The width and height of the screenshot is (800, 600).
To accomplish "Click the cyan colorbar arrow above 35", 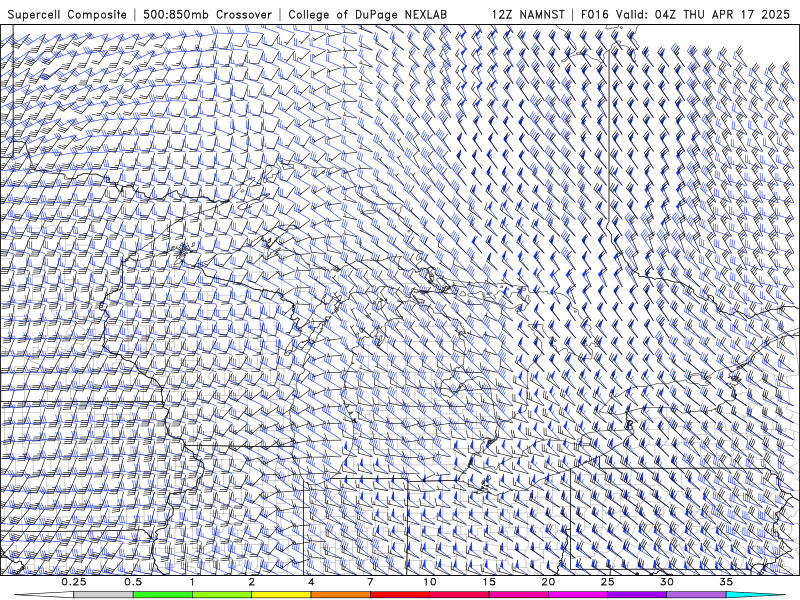I will [755, 595].
